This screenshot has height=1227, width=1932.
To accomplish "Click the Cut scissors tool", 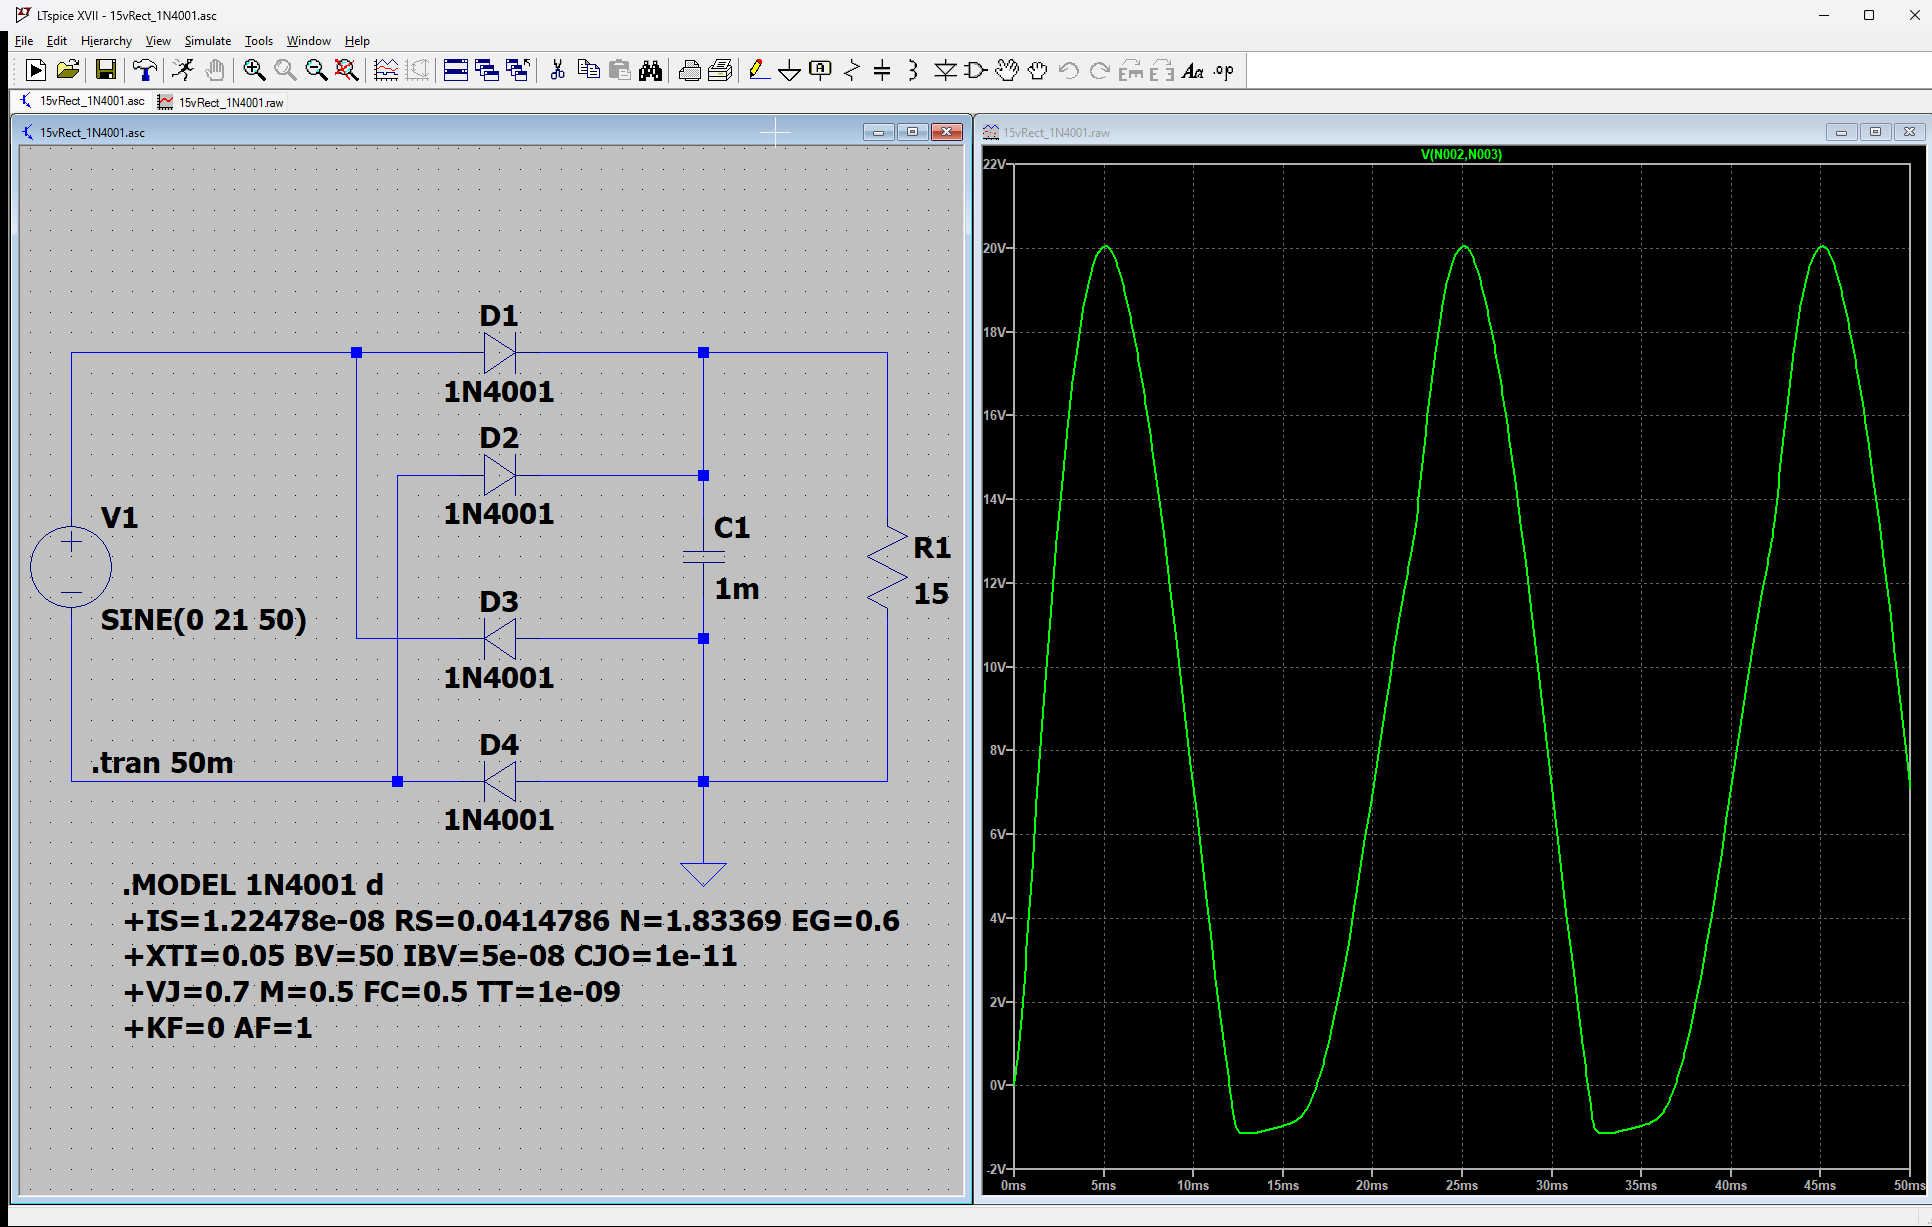I will (x=557, y=70).
